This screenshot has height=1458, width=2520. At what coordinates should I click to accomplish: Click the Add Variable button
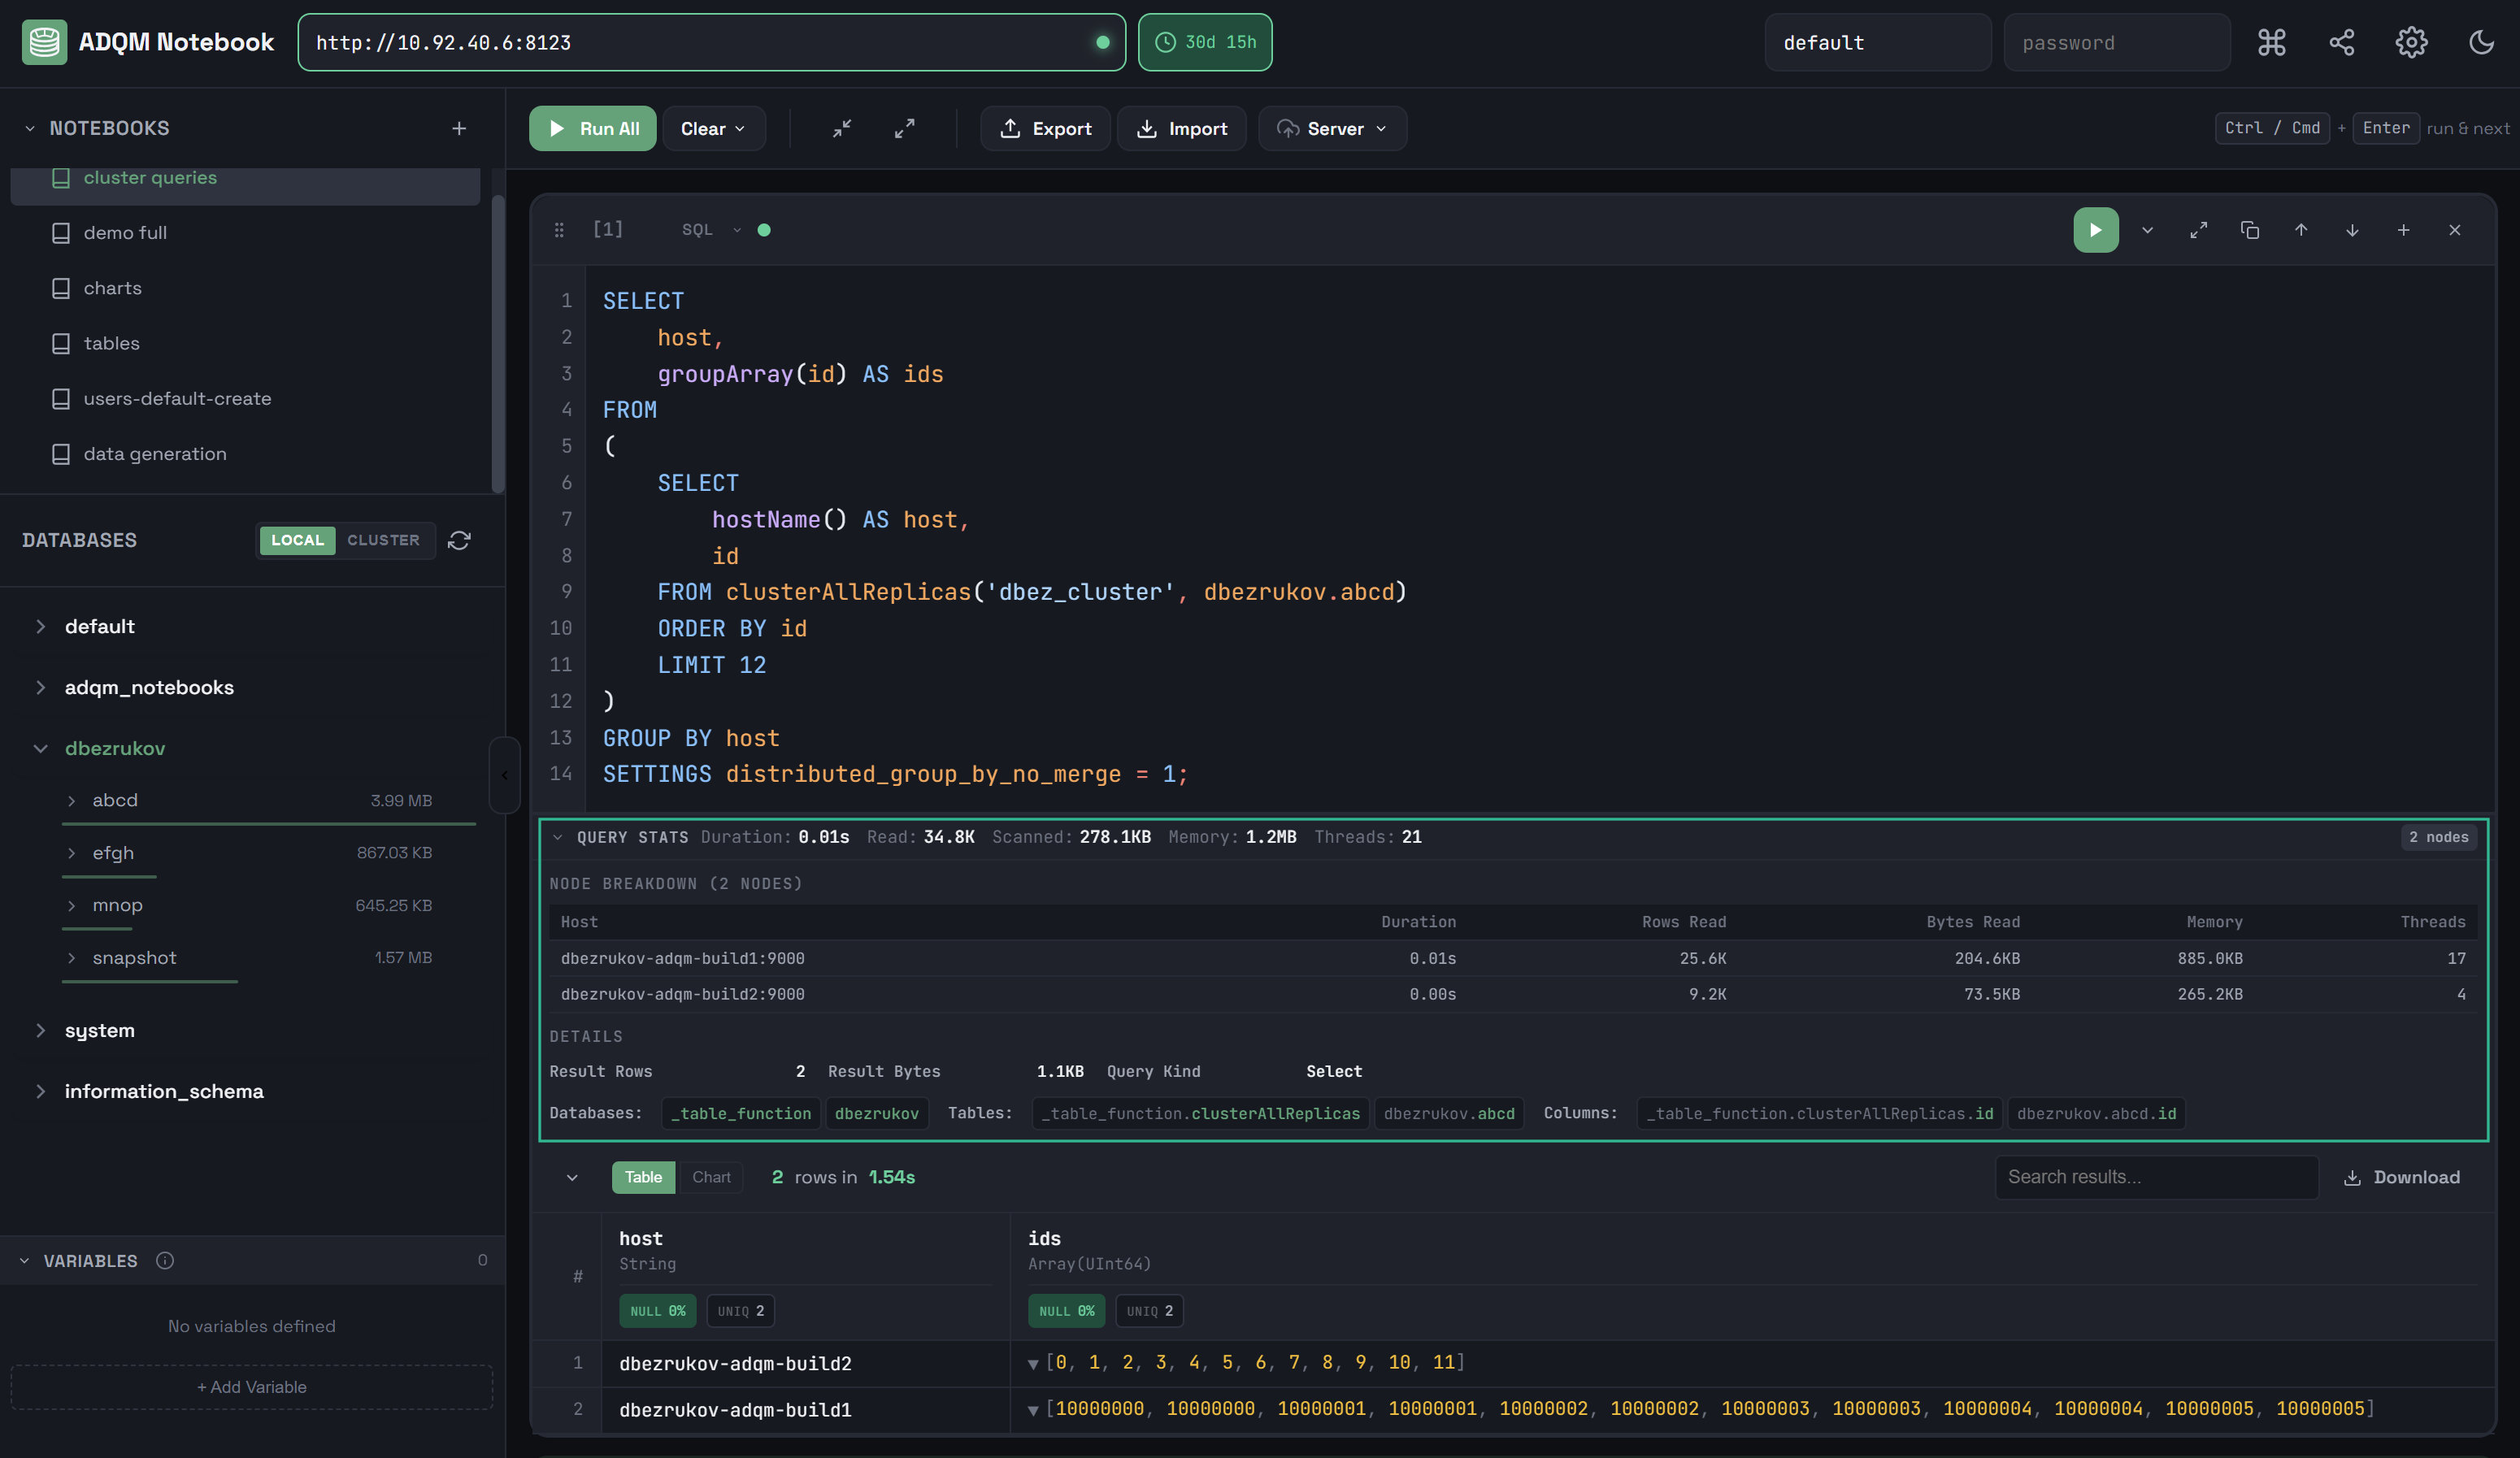250,1387
